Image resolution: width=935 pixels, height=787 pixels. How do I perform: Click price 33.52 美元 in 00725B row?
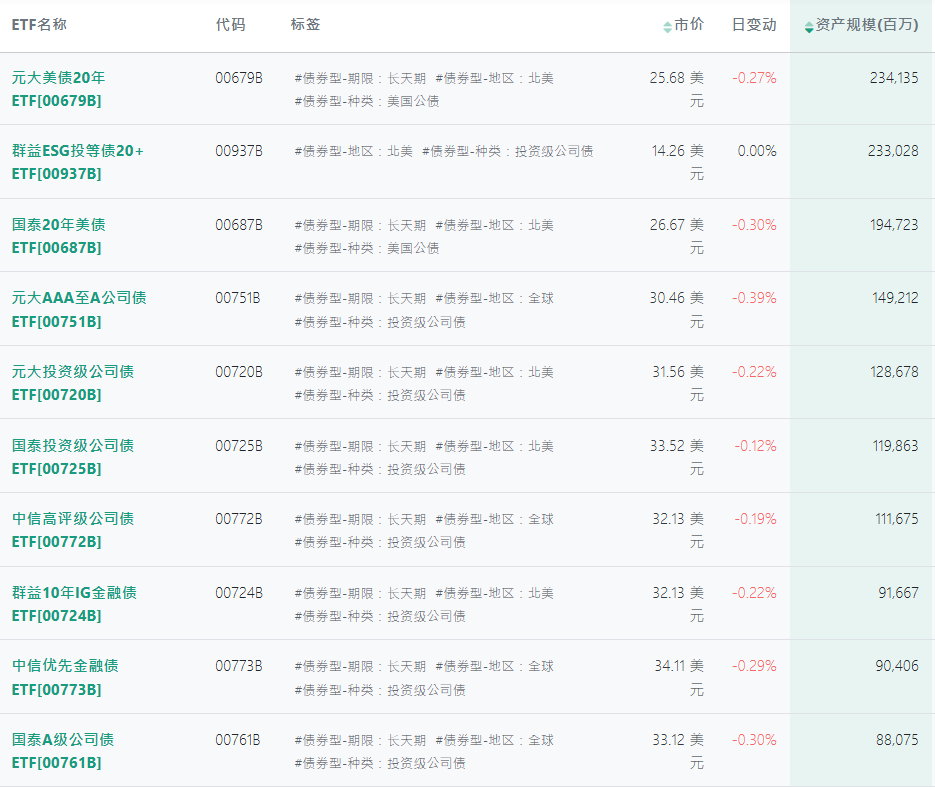[677, 457]
